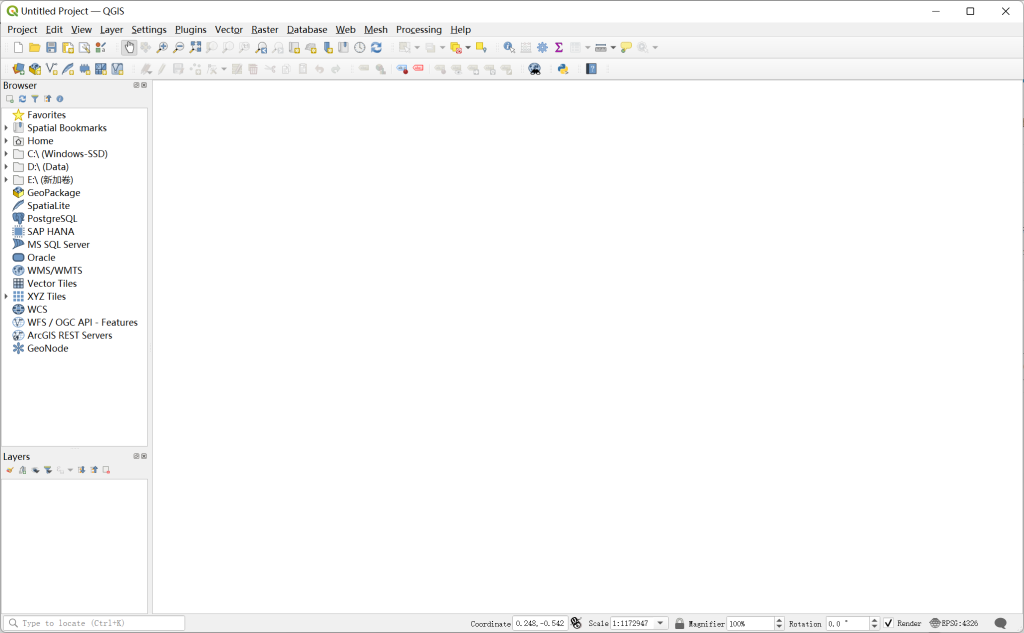Click the EPSG:4326 CRS button

(x=954, y=623)
